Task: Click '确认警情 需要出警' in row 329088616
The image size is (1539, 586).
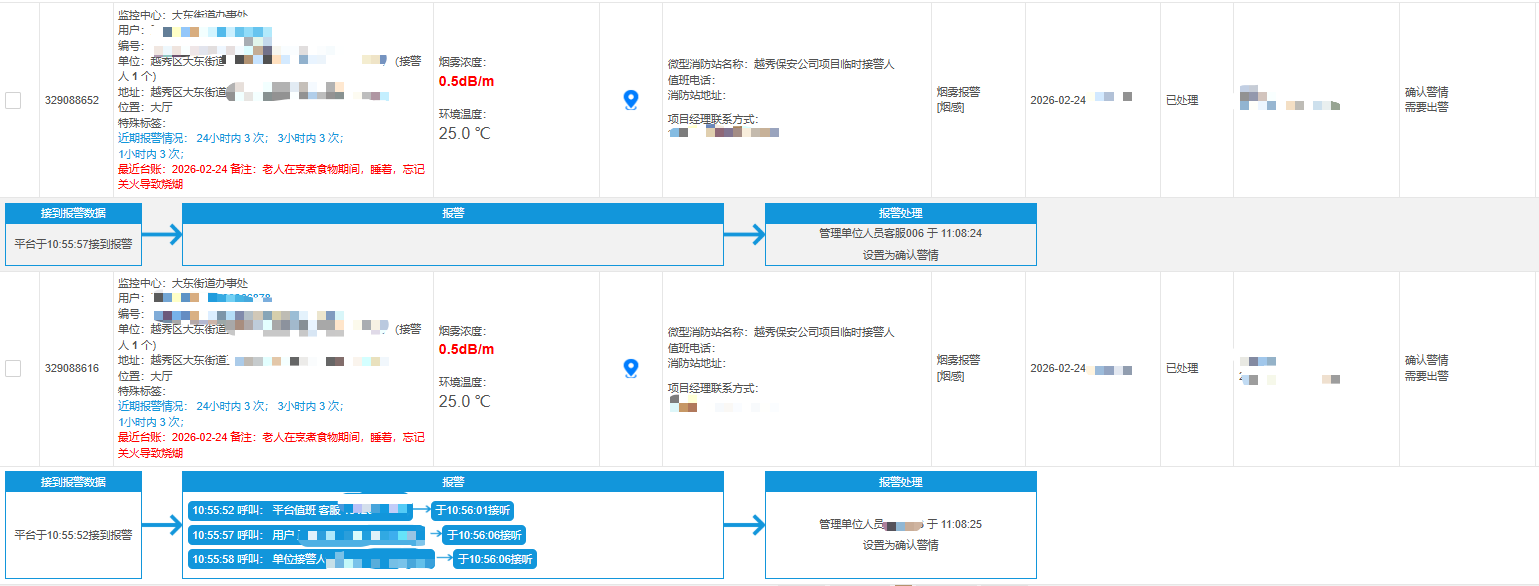Action: [1426, 368]
